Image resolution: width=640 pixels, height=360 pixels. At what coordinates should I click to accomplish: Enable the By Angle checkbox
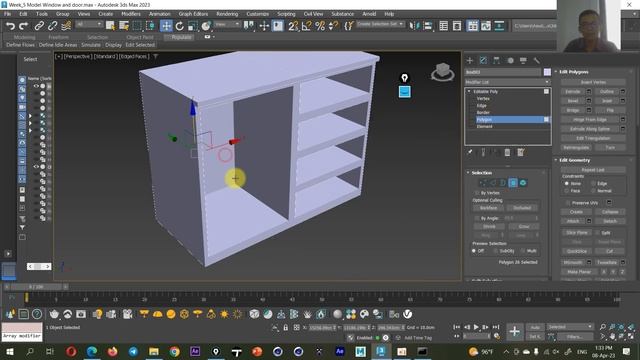pyautogui.click(x=477, y=218)
